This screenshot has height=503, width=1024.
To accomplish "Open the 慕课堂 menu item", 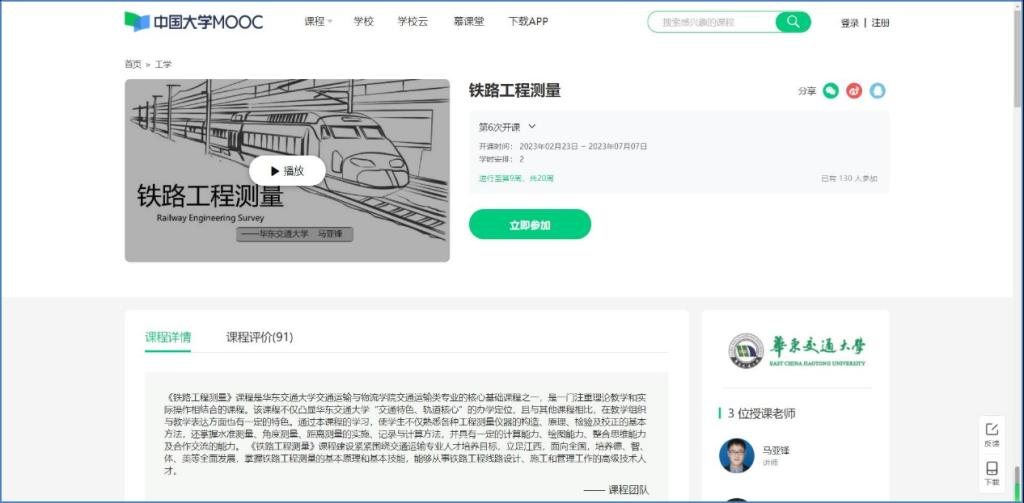I will coord(468,22).
